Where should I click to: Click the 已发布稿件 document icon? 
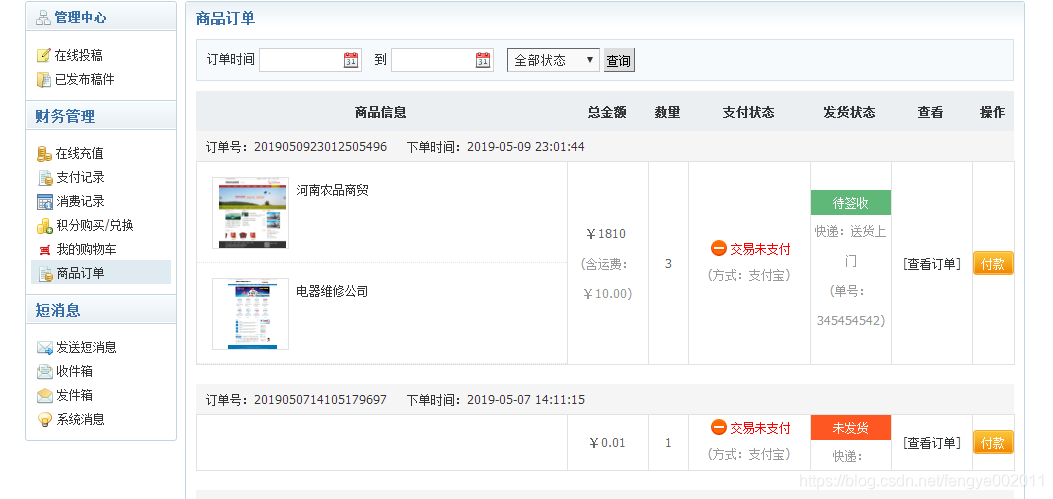(x=44, y=79)
